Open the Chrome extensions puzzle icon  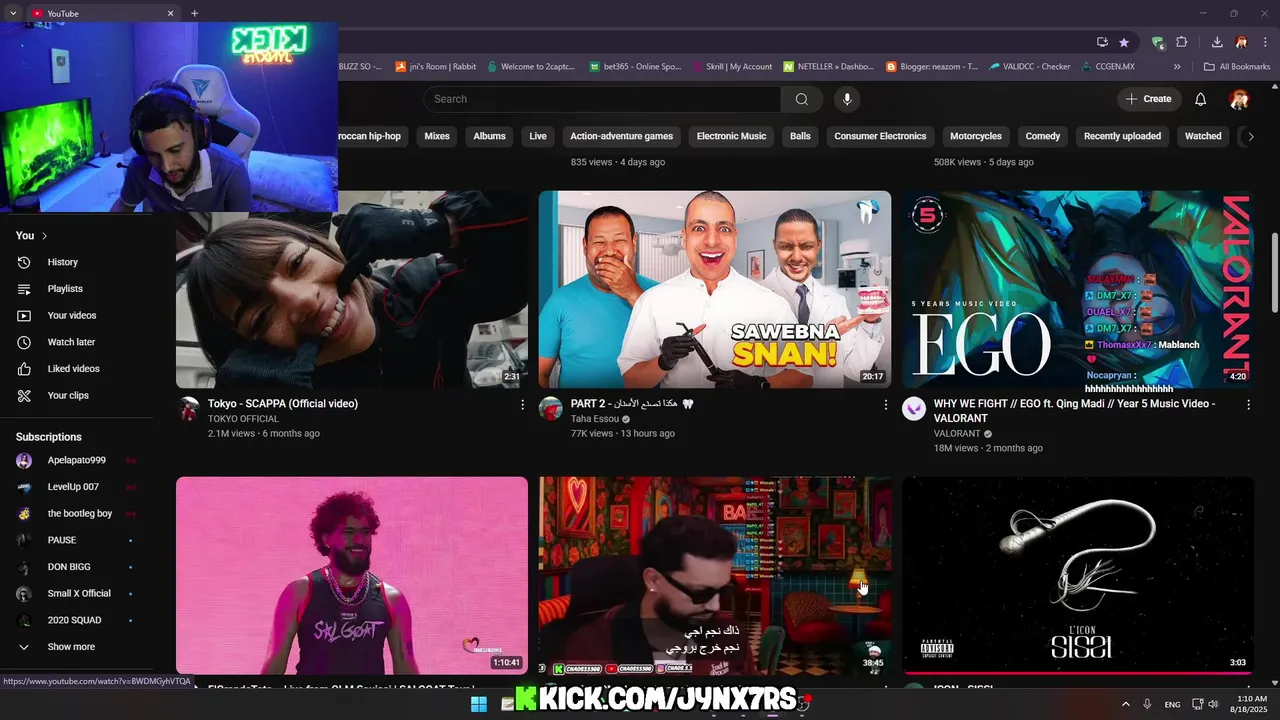point(1181,42)
